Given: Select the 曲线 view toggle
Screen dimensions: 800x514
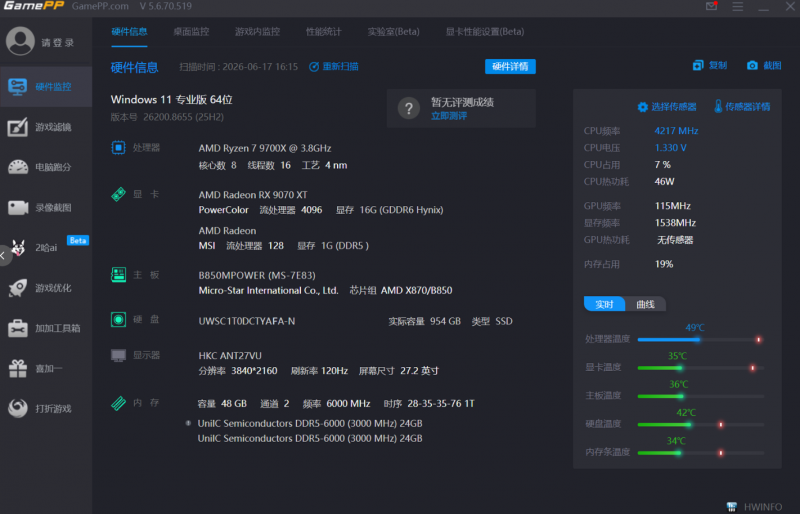Looking at the screenshot, I should [x=645, y=304].
